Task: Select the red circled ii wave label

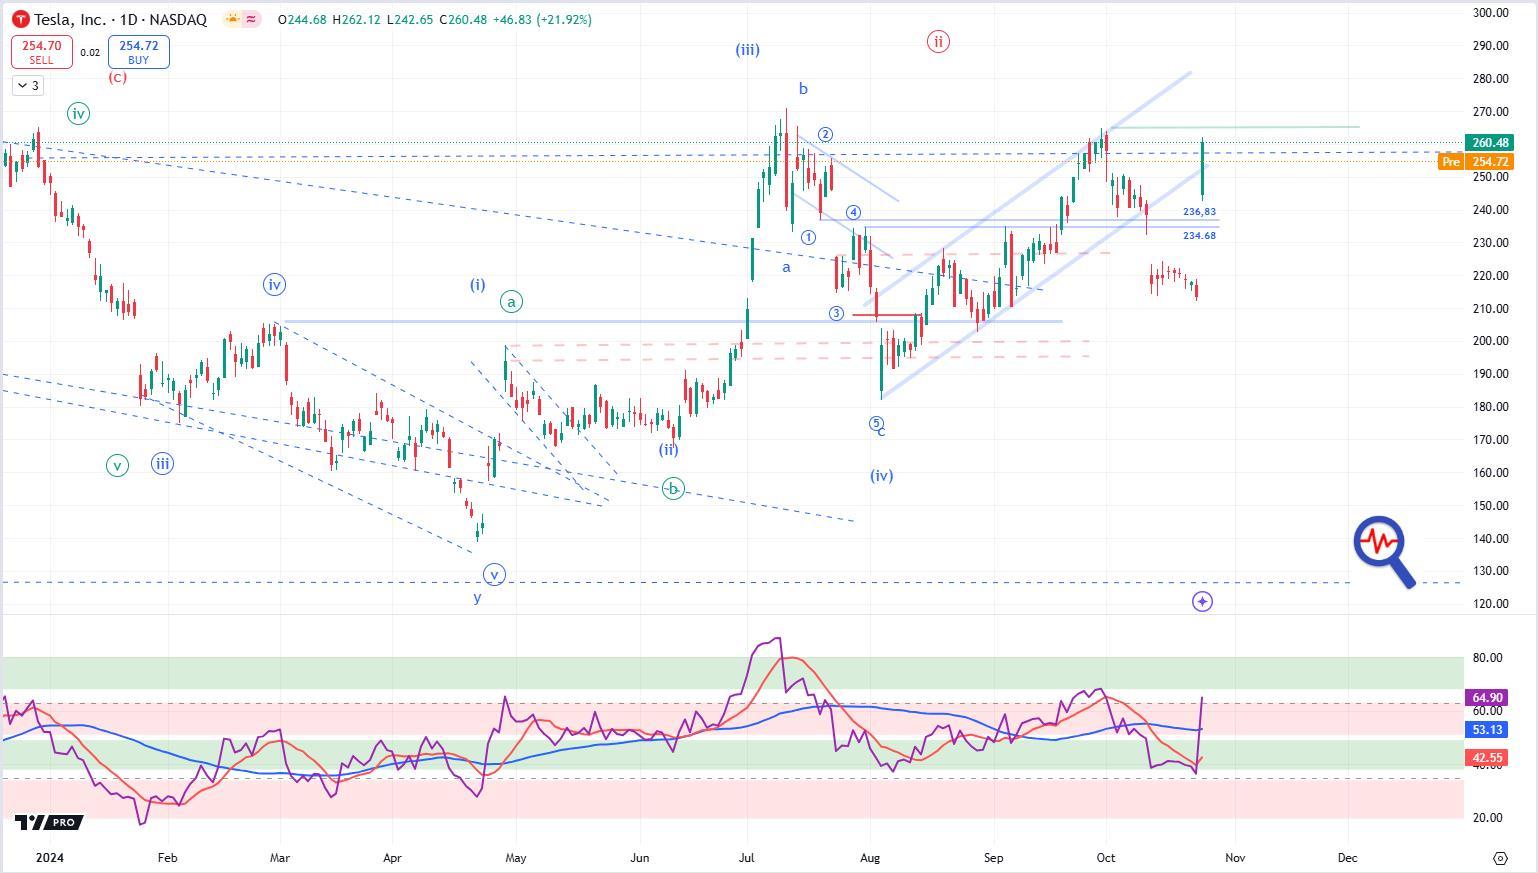Action: [937, 41]
